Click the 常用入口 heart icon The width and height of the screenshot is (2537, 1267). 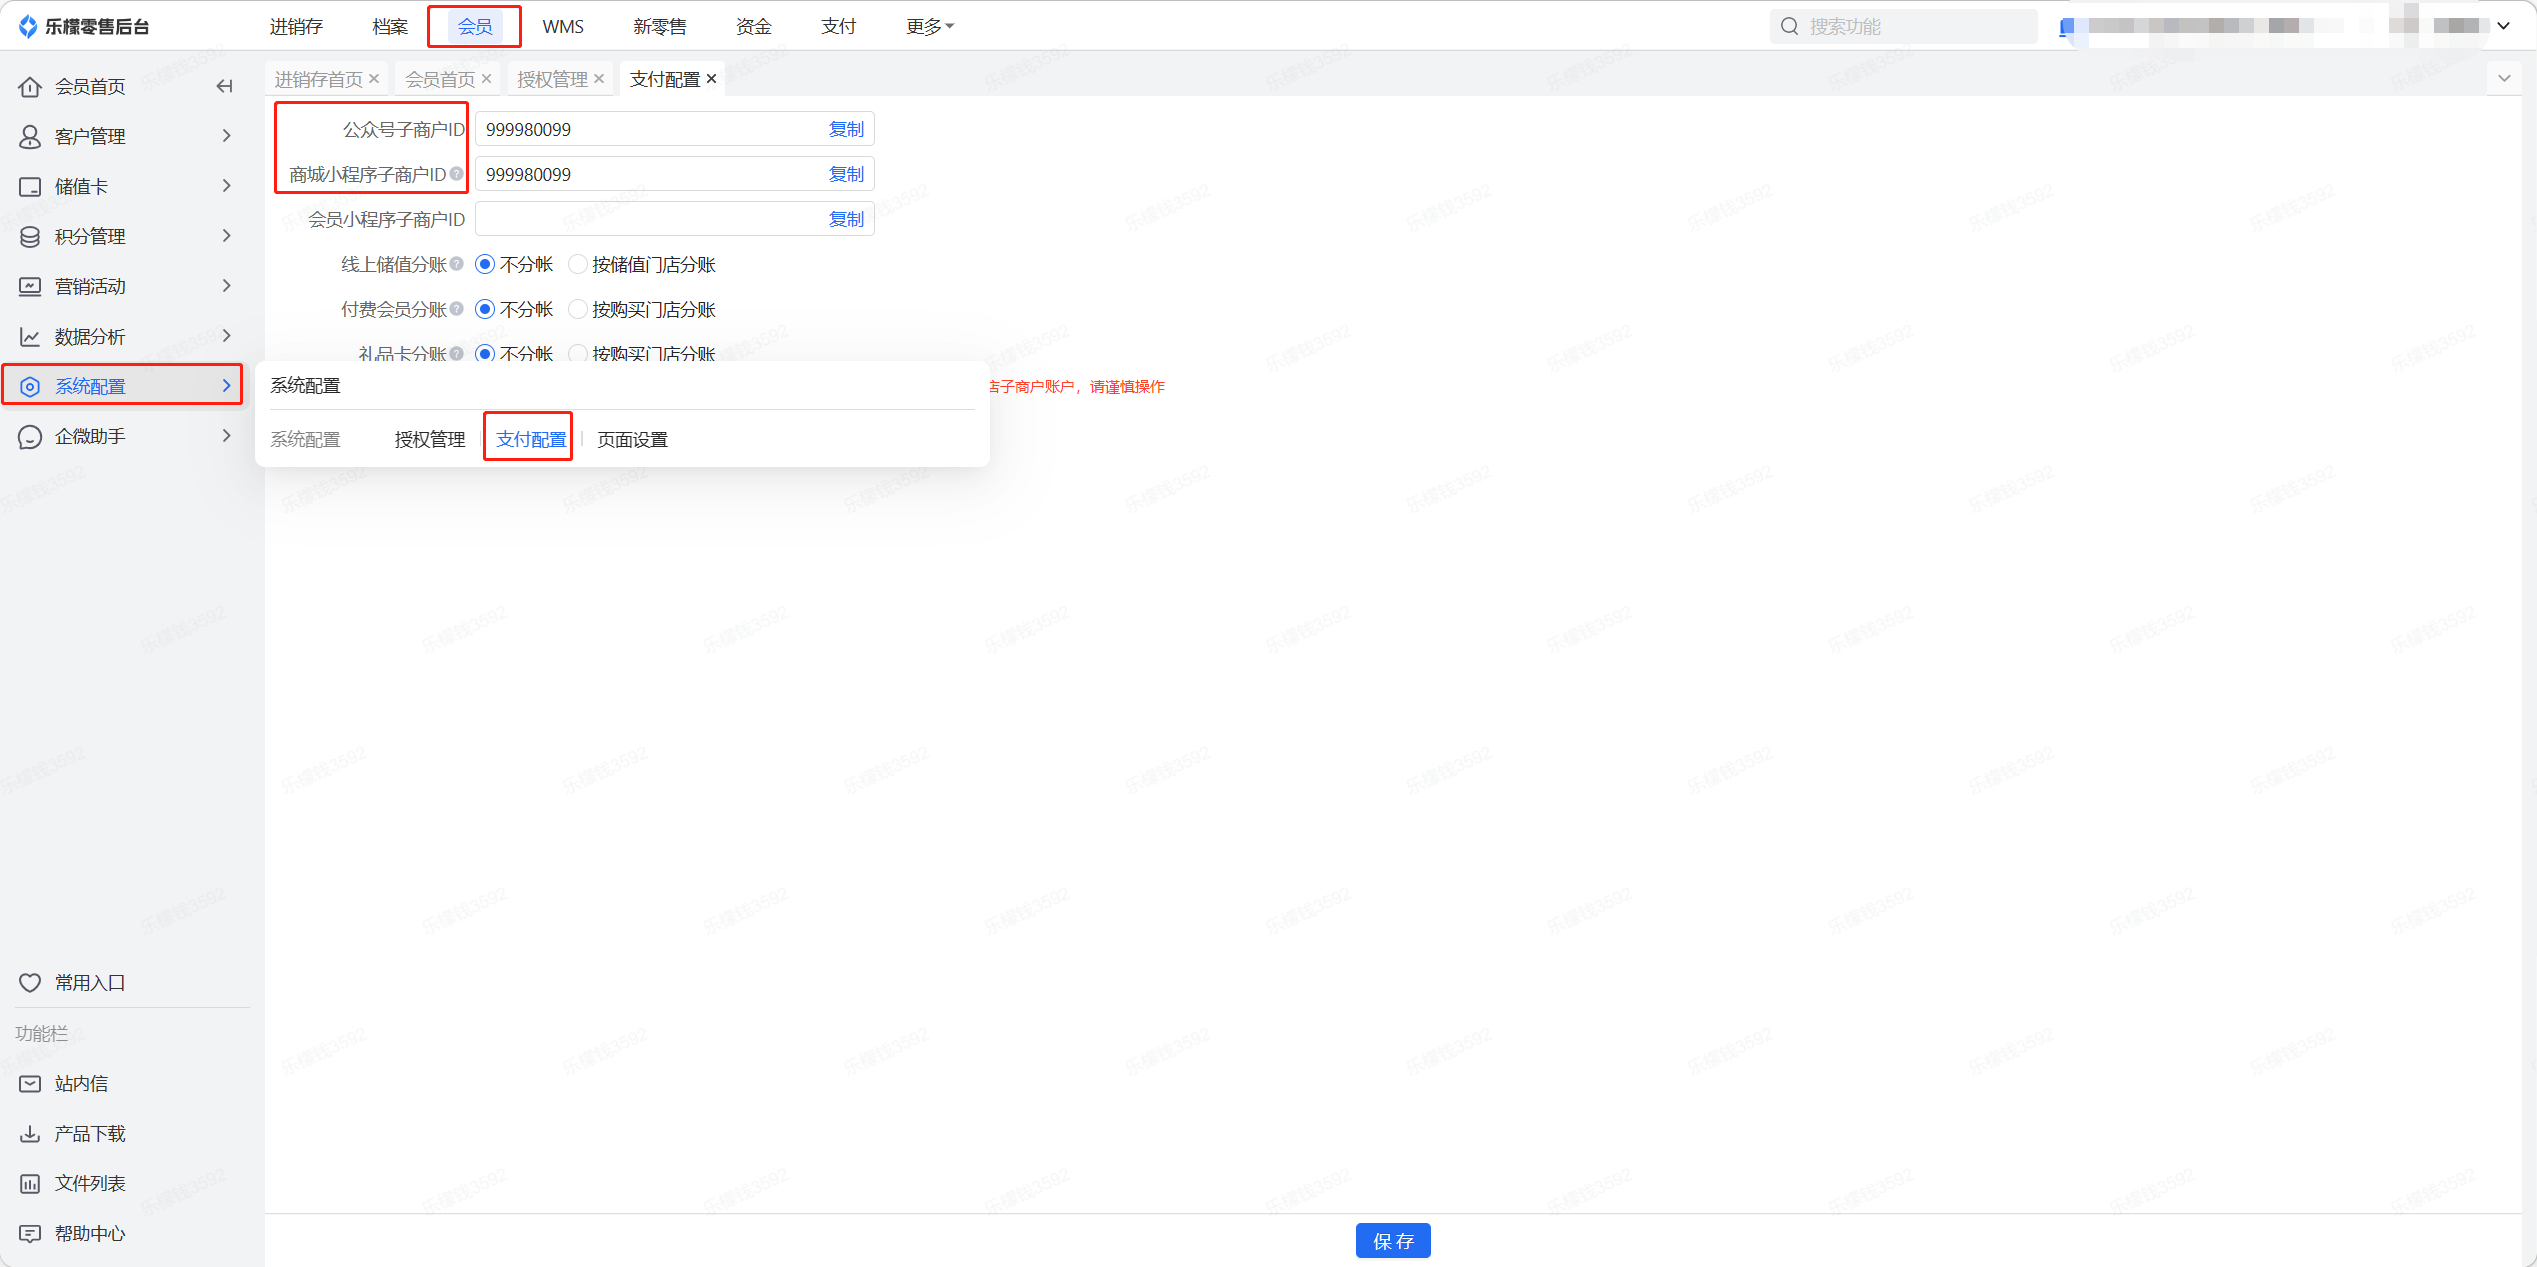tap(30, 983)
